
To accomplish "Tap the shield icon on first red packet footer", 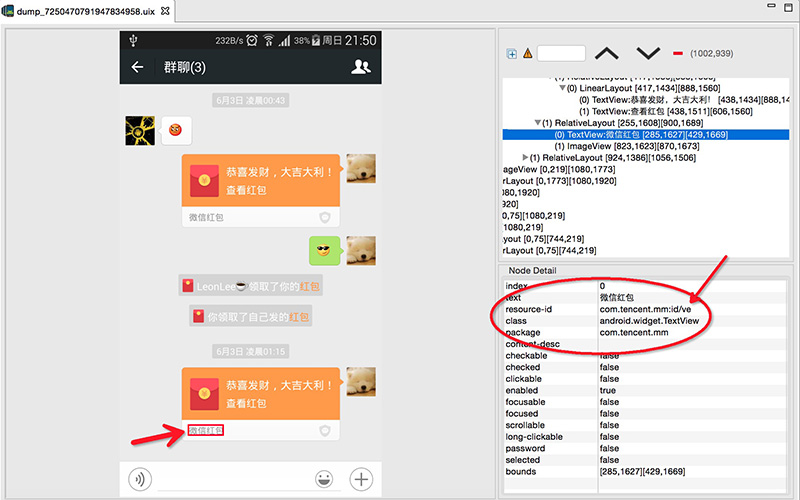I will point(324,218).
